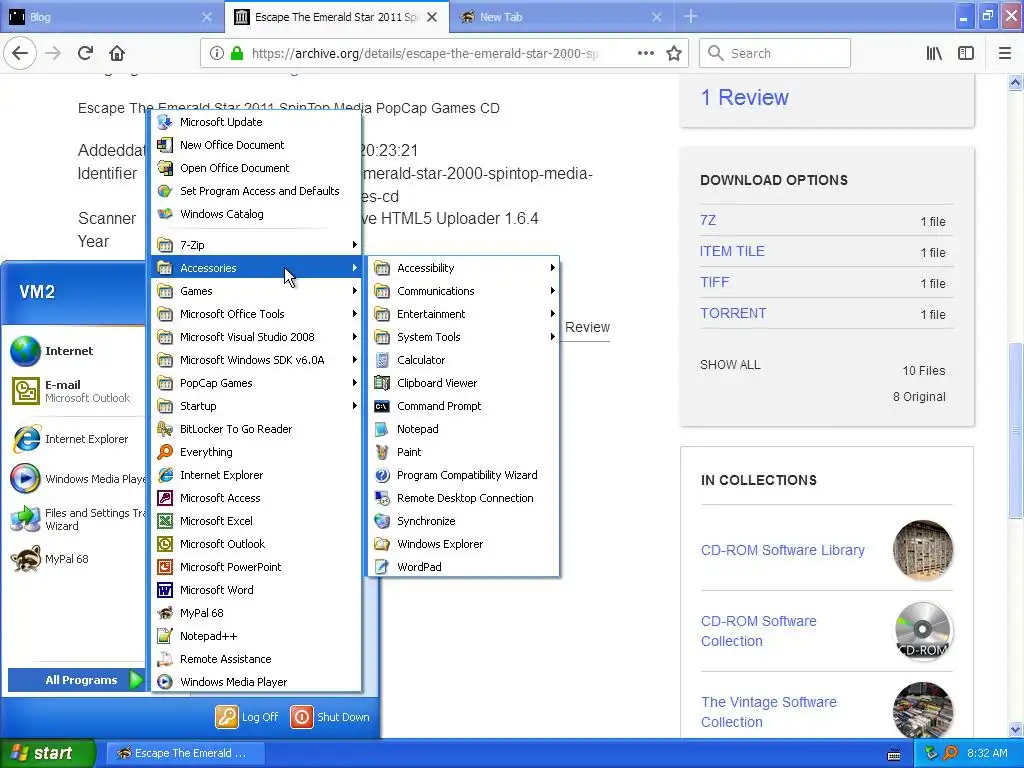Open MyPal 68 from Start menu left pane
This screenshot has width=1024, height=768.
[x=76, y=559]
